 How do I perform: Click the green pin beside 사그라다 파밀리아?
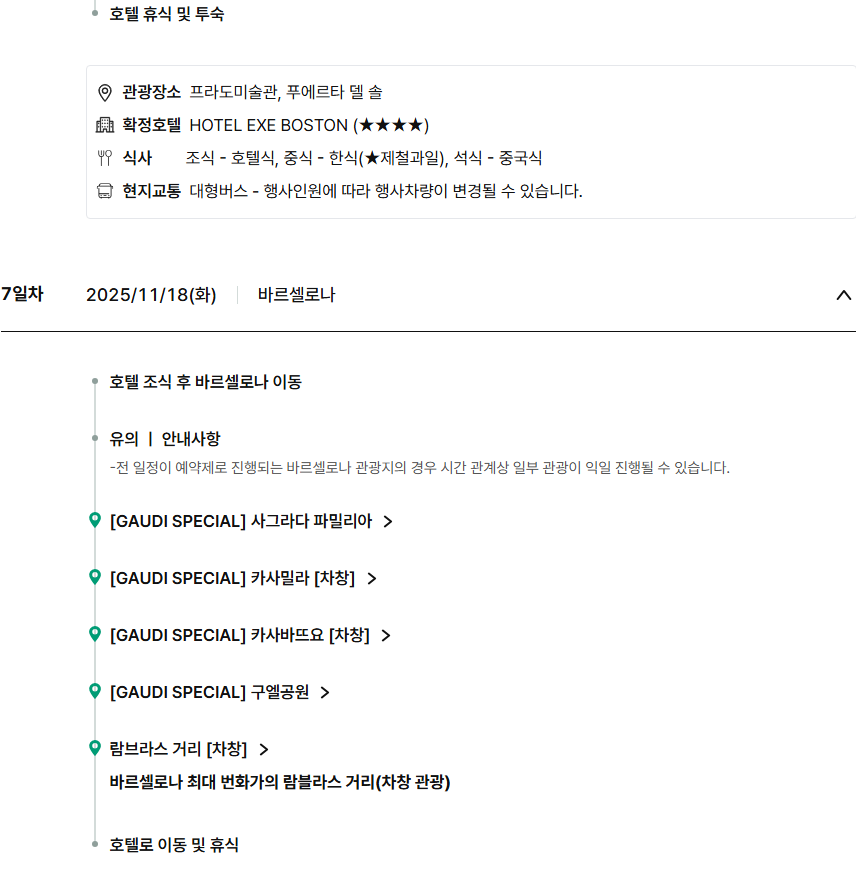point(95,520)
